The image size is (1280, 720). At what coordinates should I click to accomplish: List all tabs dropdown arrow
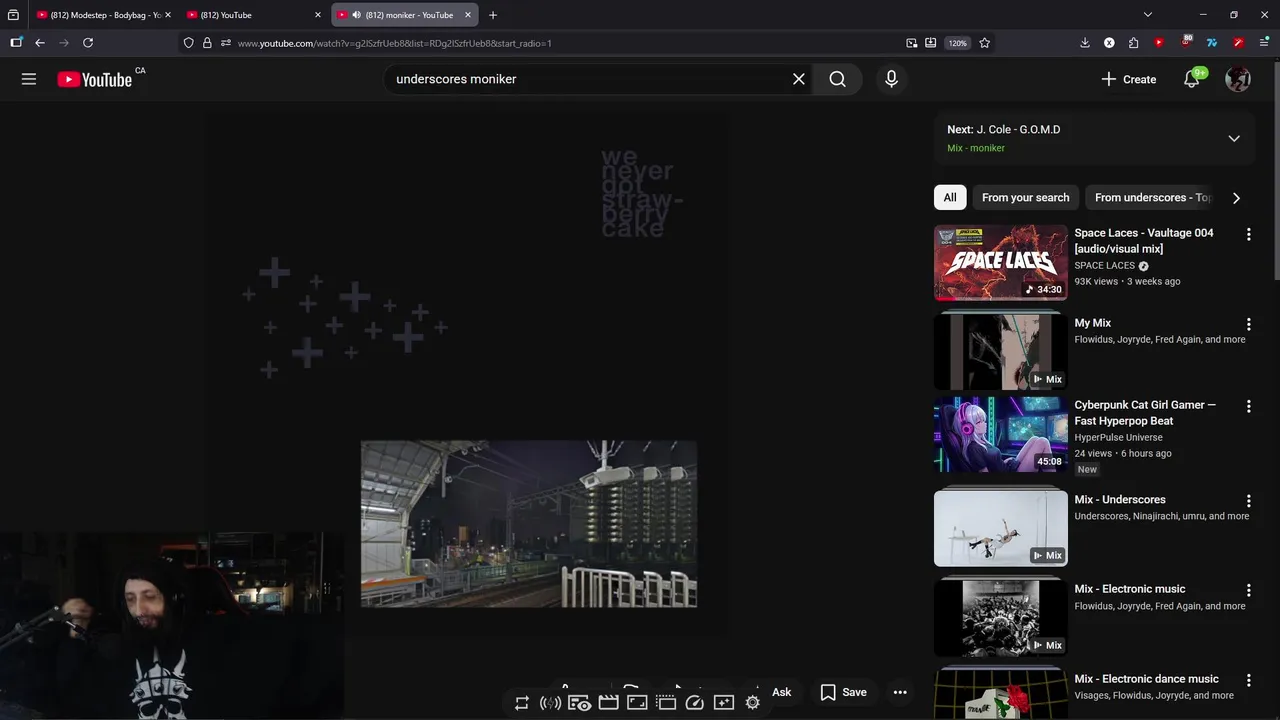coord(1148,15)
